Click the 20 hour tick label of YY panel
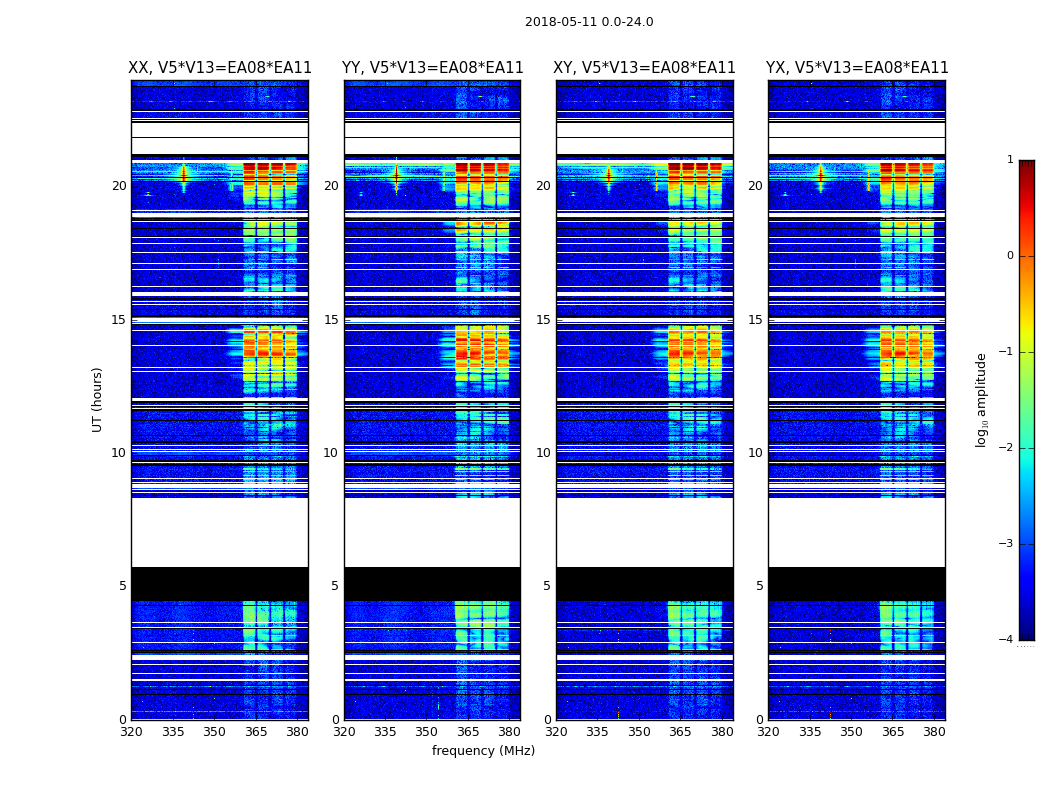This screenshot has height=800, width=1050. (331, 185)
